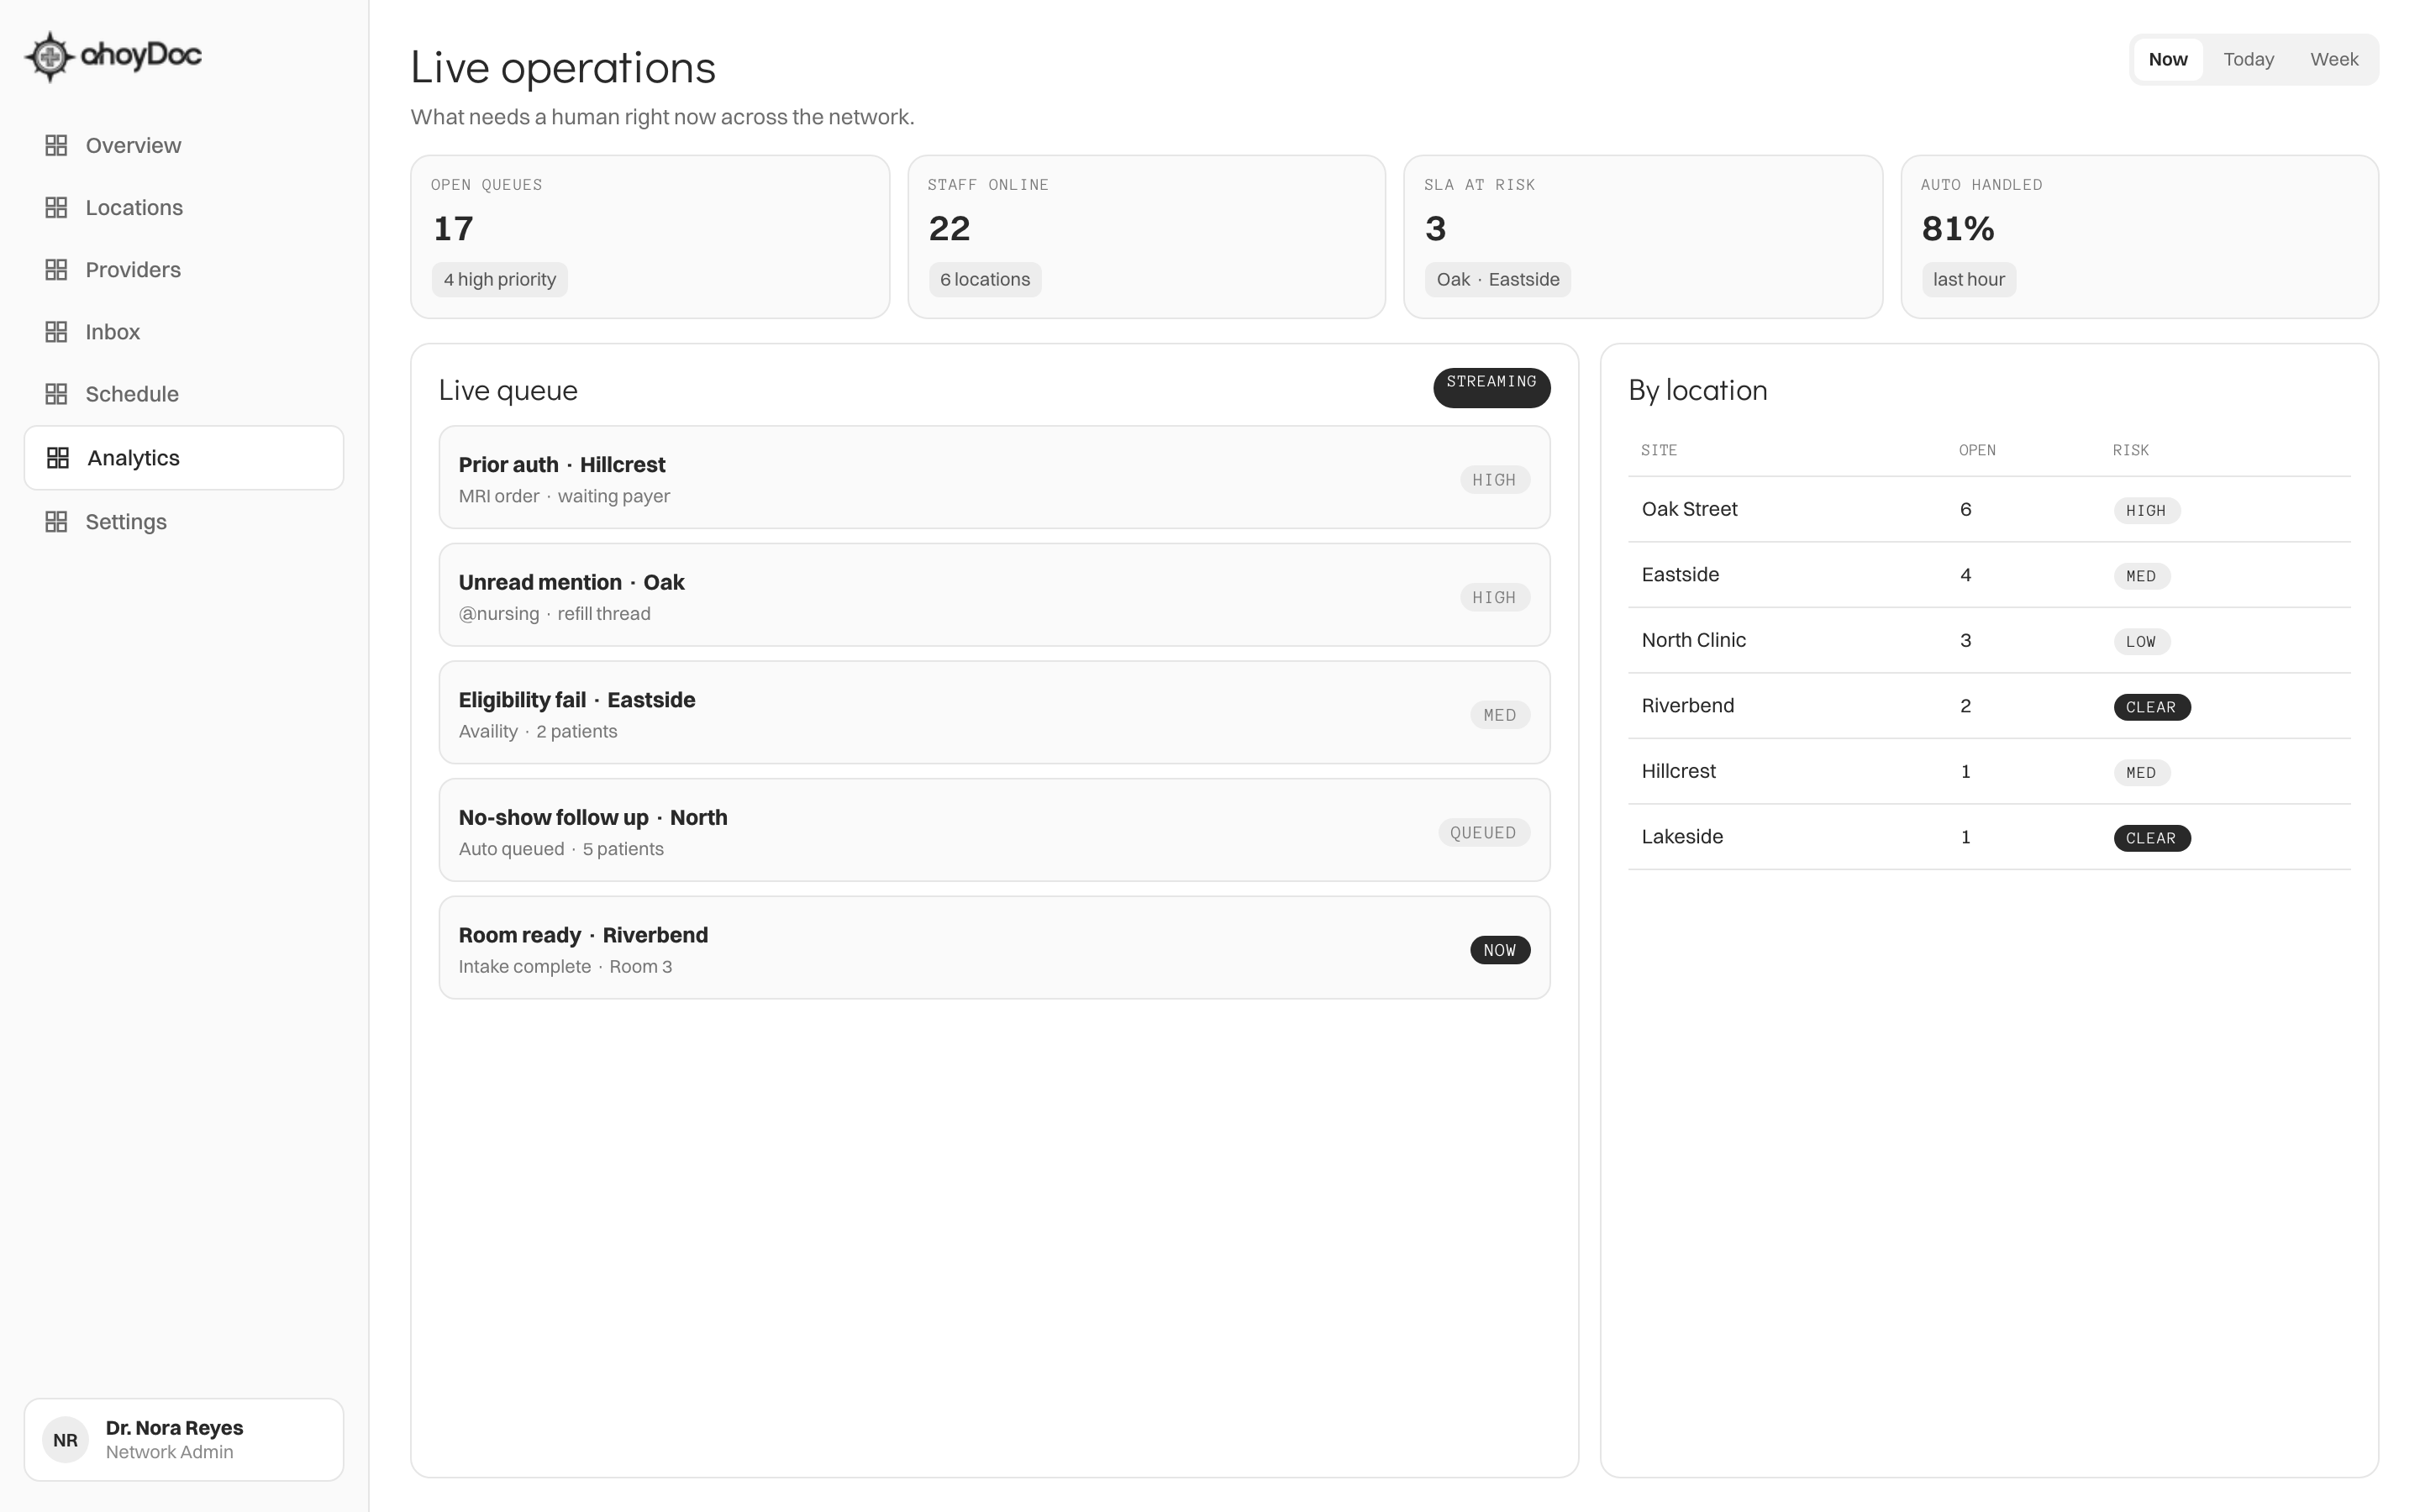Click the Live operations page title
This screenshot has height=1512, width=2420.
click(563, 68)
